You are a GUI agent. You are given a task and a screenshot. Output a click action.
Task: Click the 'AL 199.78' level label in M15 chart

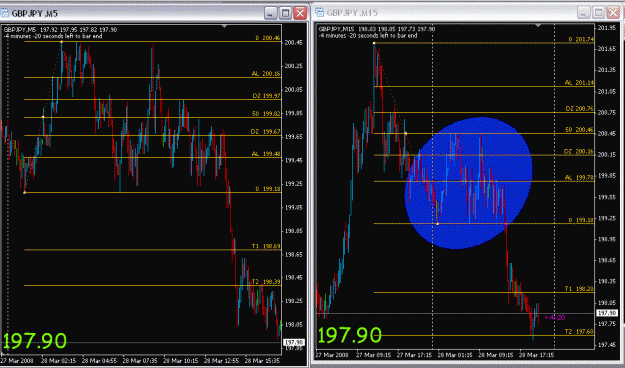click(579, 178)
